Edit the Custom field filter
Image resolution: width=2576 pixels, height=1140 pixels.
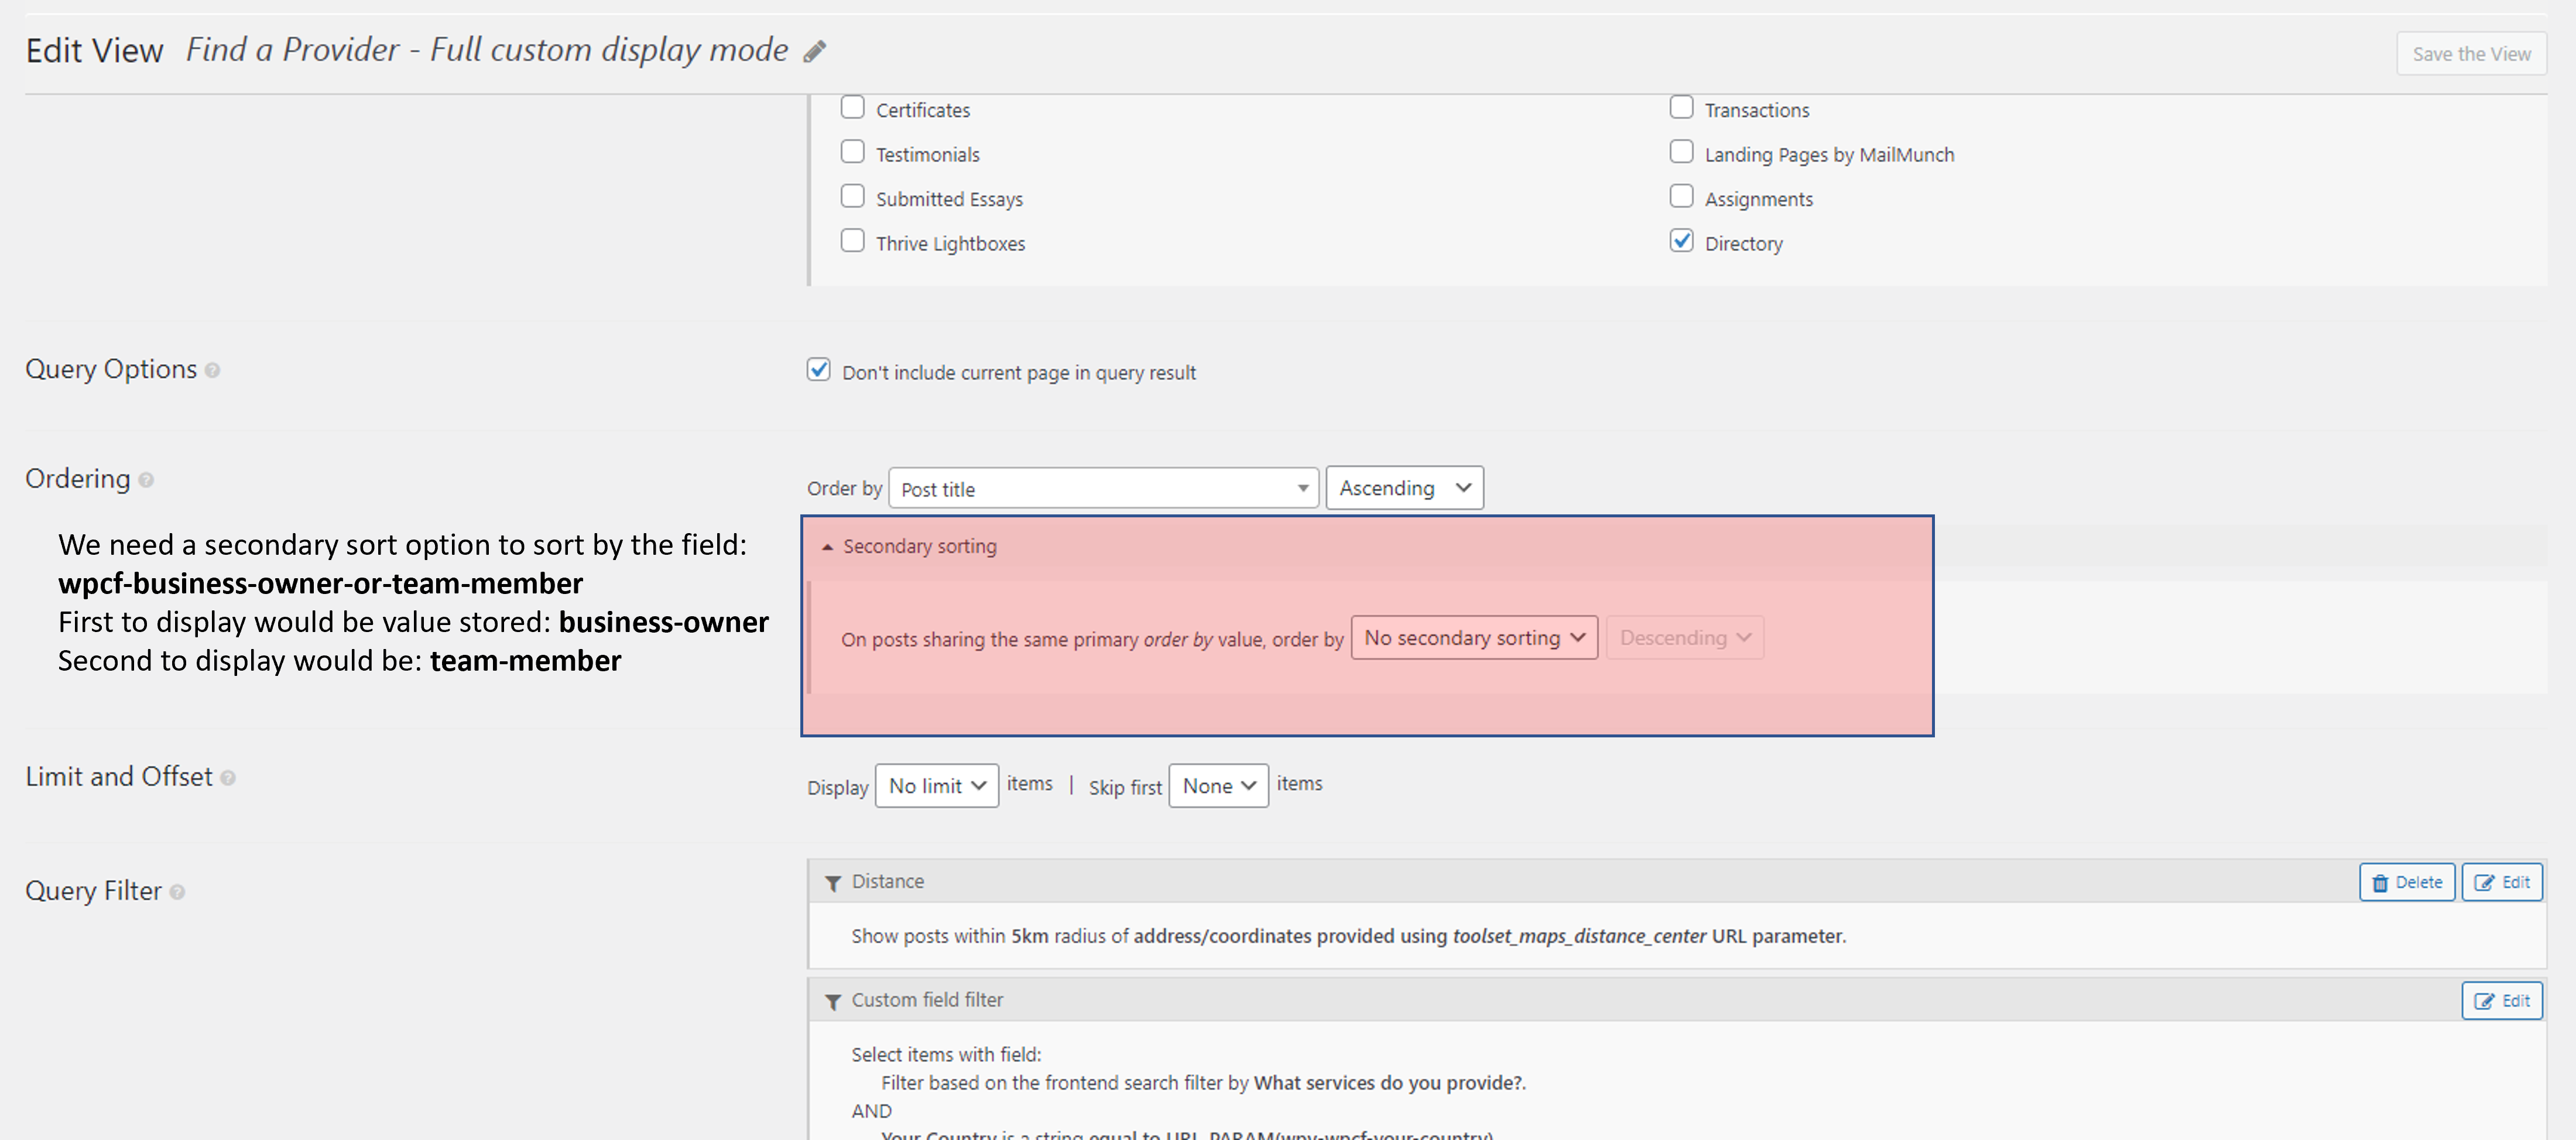[2501, 1001]
